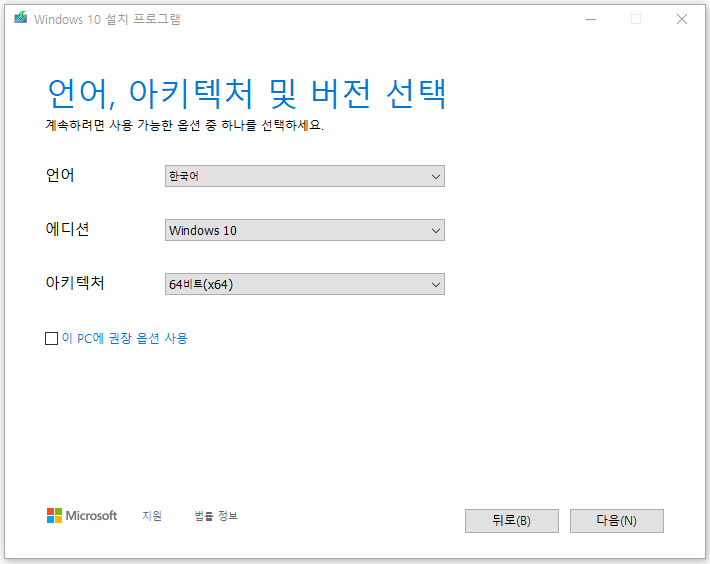
Task: Click the '에디션' field label
Action: pyautogui.click(x=67, y=229)
